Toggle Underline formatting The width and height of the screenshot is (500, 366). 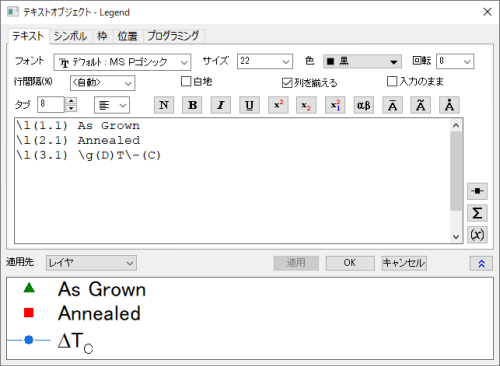(x=249, y=105)
